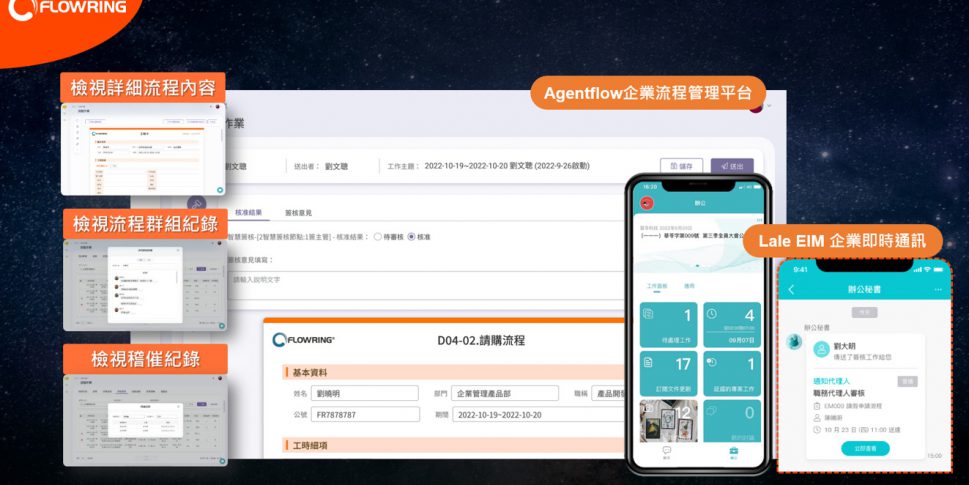Tap the icon on the 延遲的專案工作 tile
Viewport: 969px width, 485px height.
pos(712,362)
